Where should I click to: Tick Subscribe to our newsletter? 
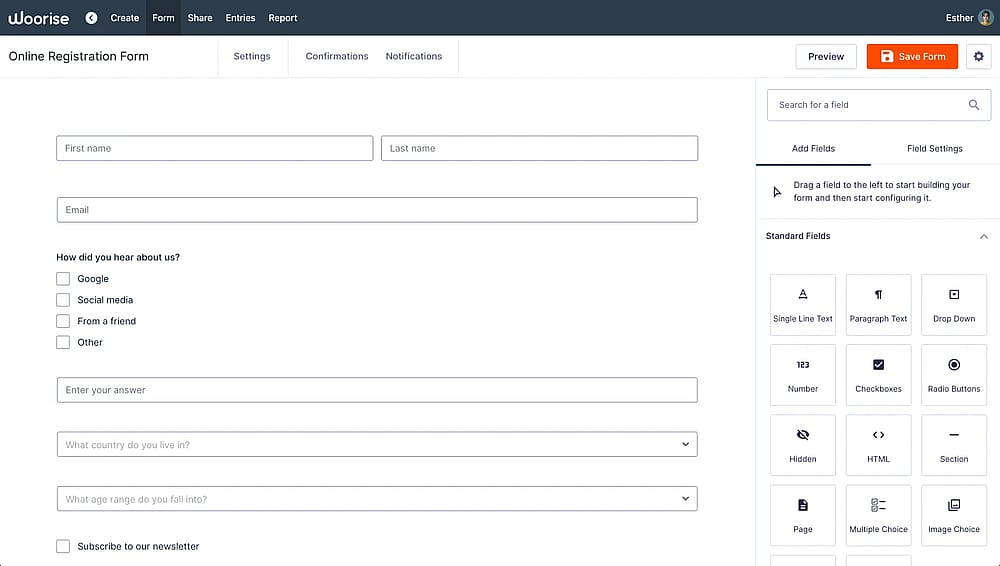[x=63, y=546]
